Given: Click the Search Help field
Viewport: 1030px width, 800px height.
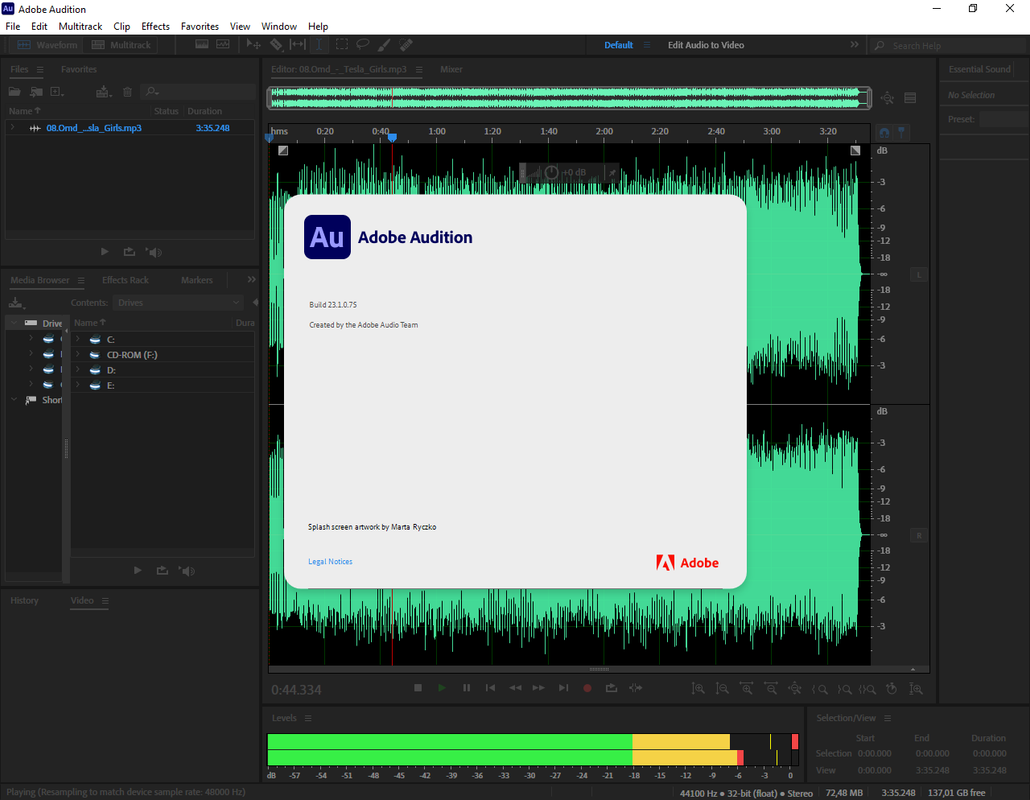Looking at the screenshot, I should point(950,45).
